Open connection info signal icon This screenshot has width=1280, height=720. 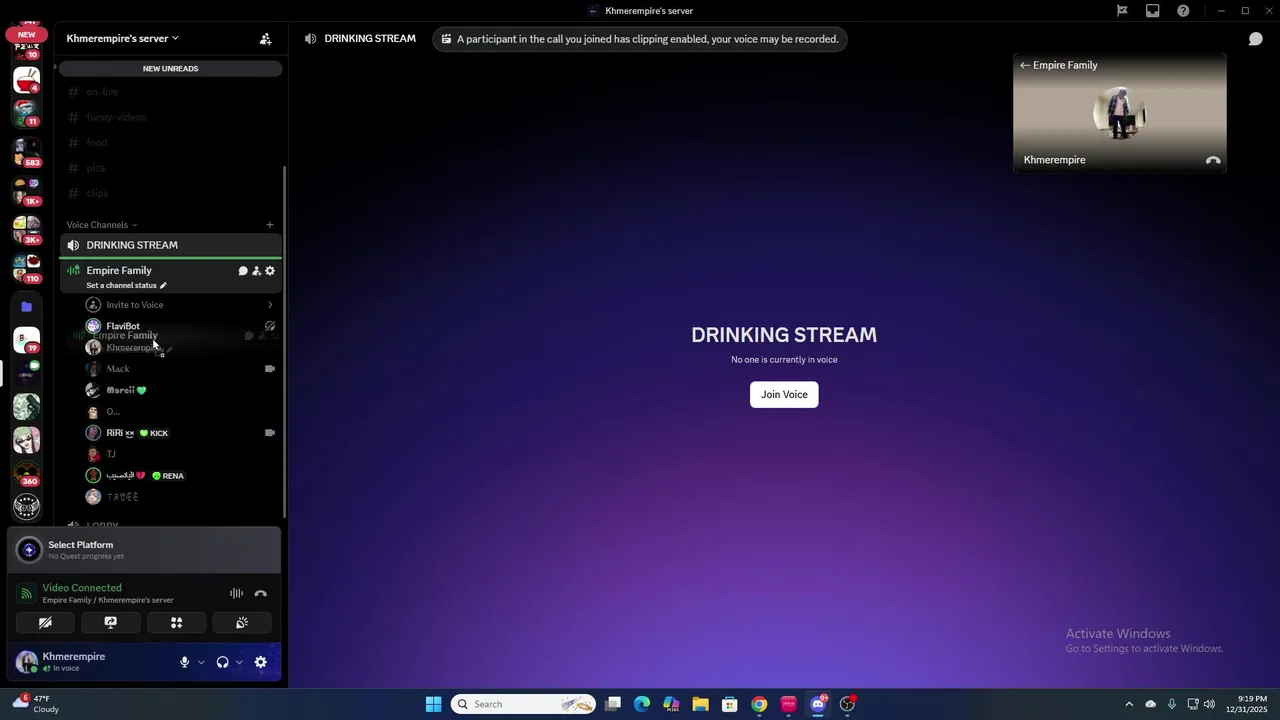pyautogui.click(x=27, y=593)
